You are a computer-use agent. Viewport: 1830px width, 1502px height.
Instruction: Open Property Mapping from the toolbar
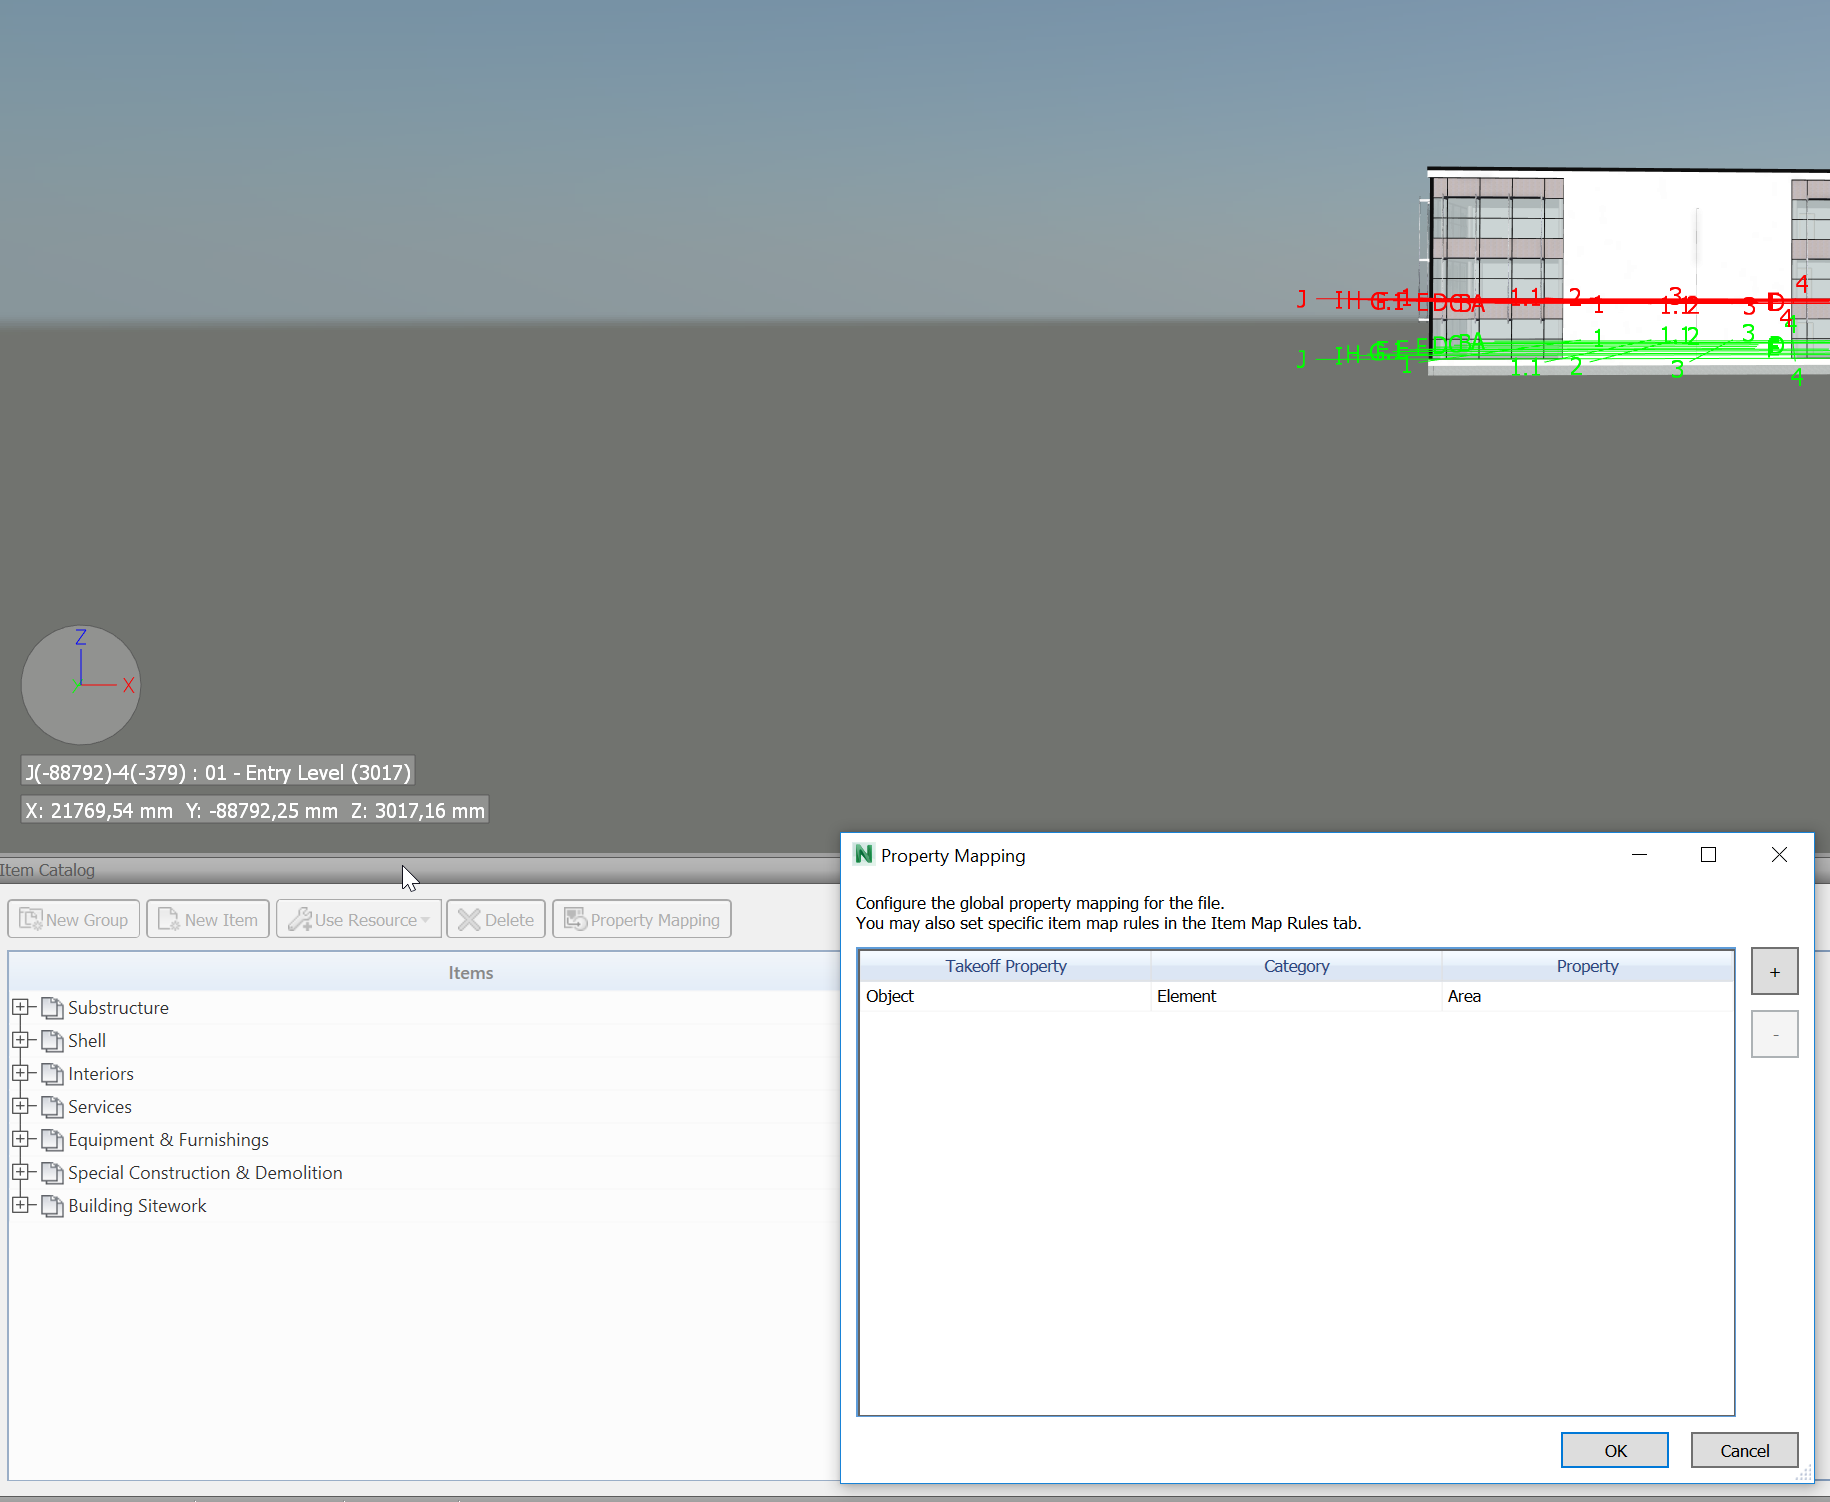tap(641, 918)
